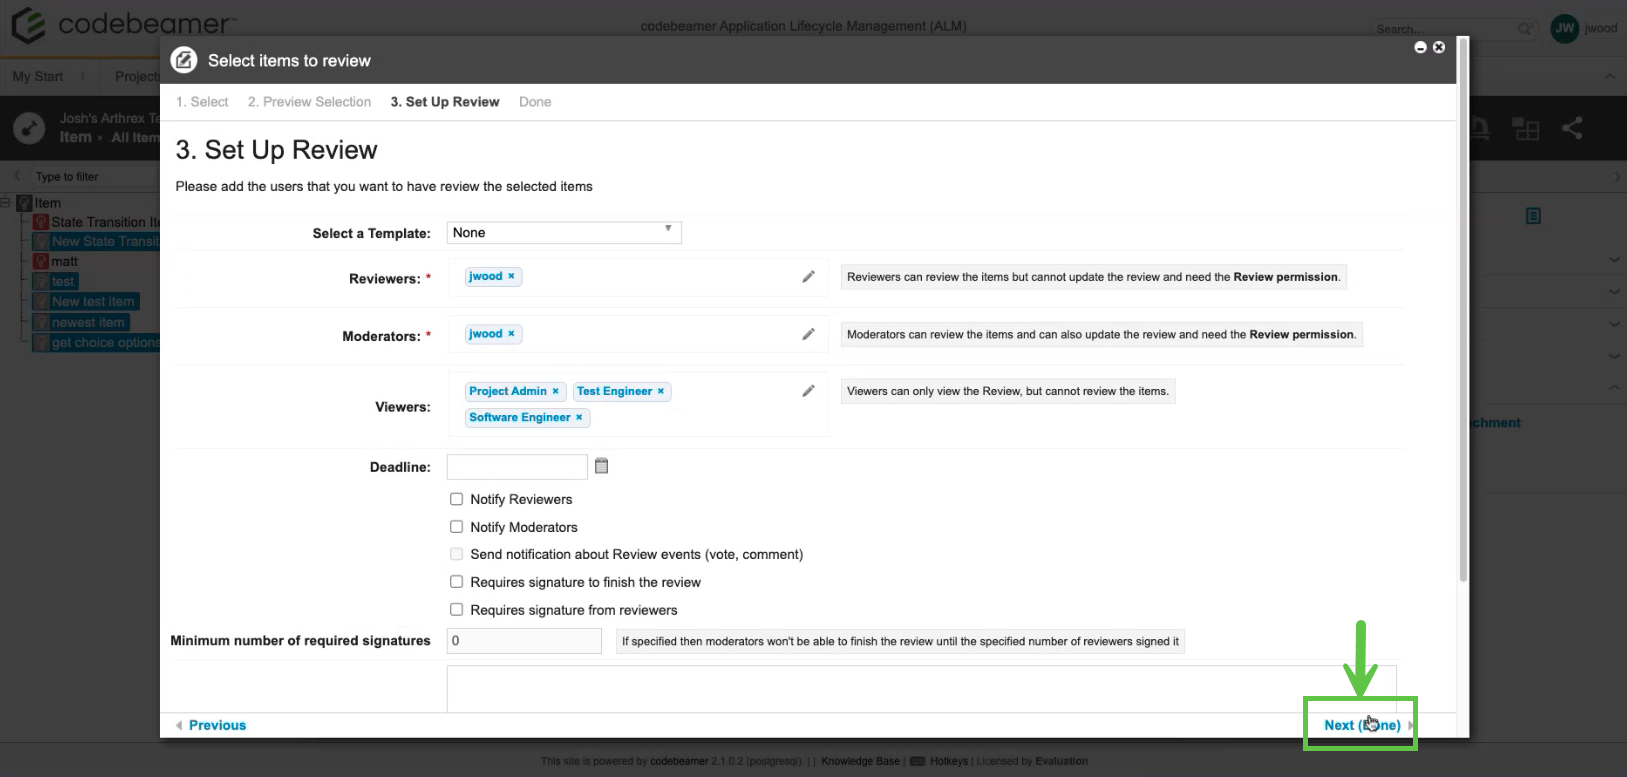Go to step 2. Preview Selection

(309, 102)
